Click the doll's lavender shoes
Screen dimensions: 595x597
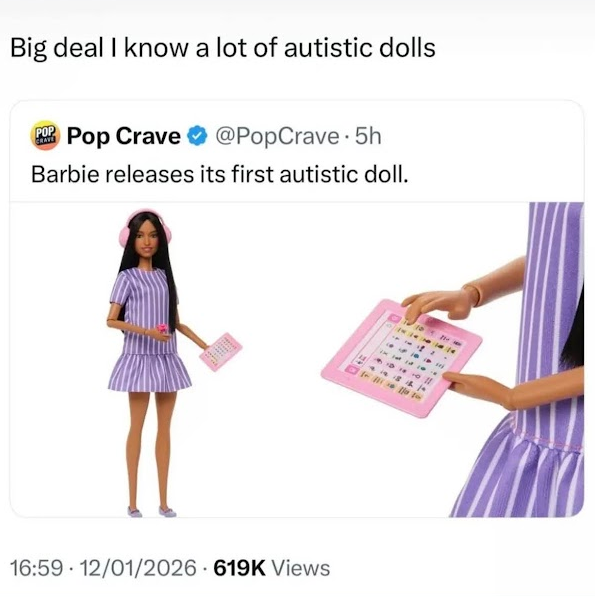[x=152, y=511]
